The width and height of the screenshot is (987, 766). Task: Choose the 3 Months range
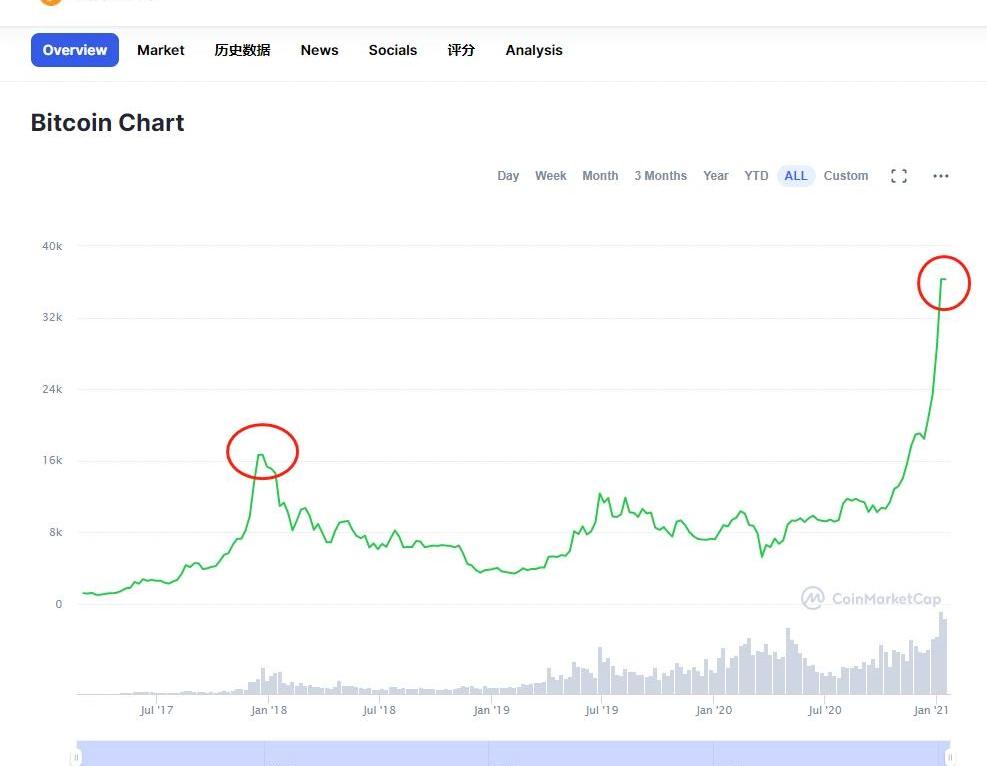660,176
